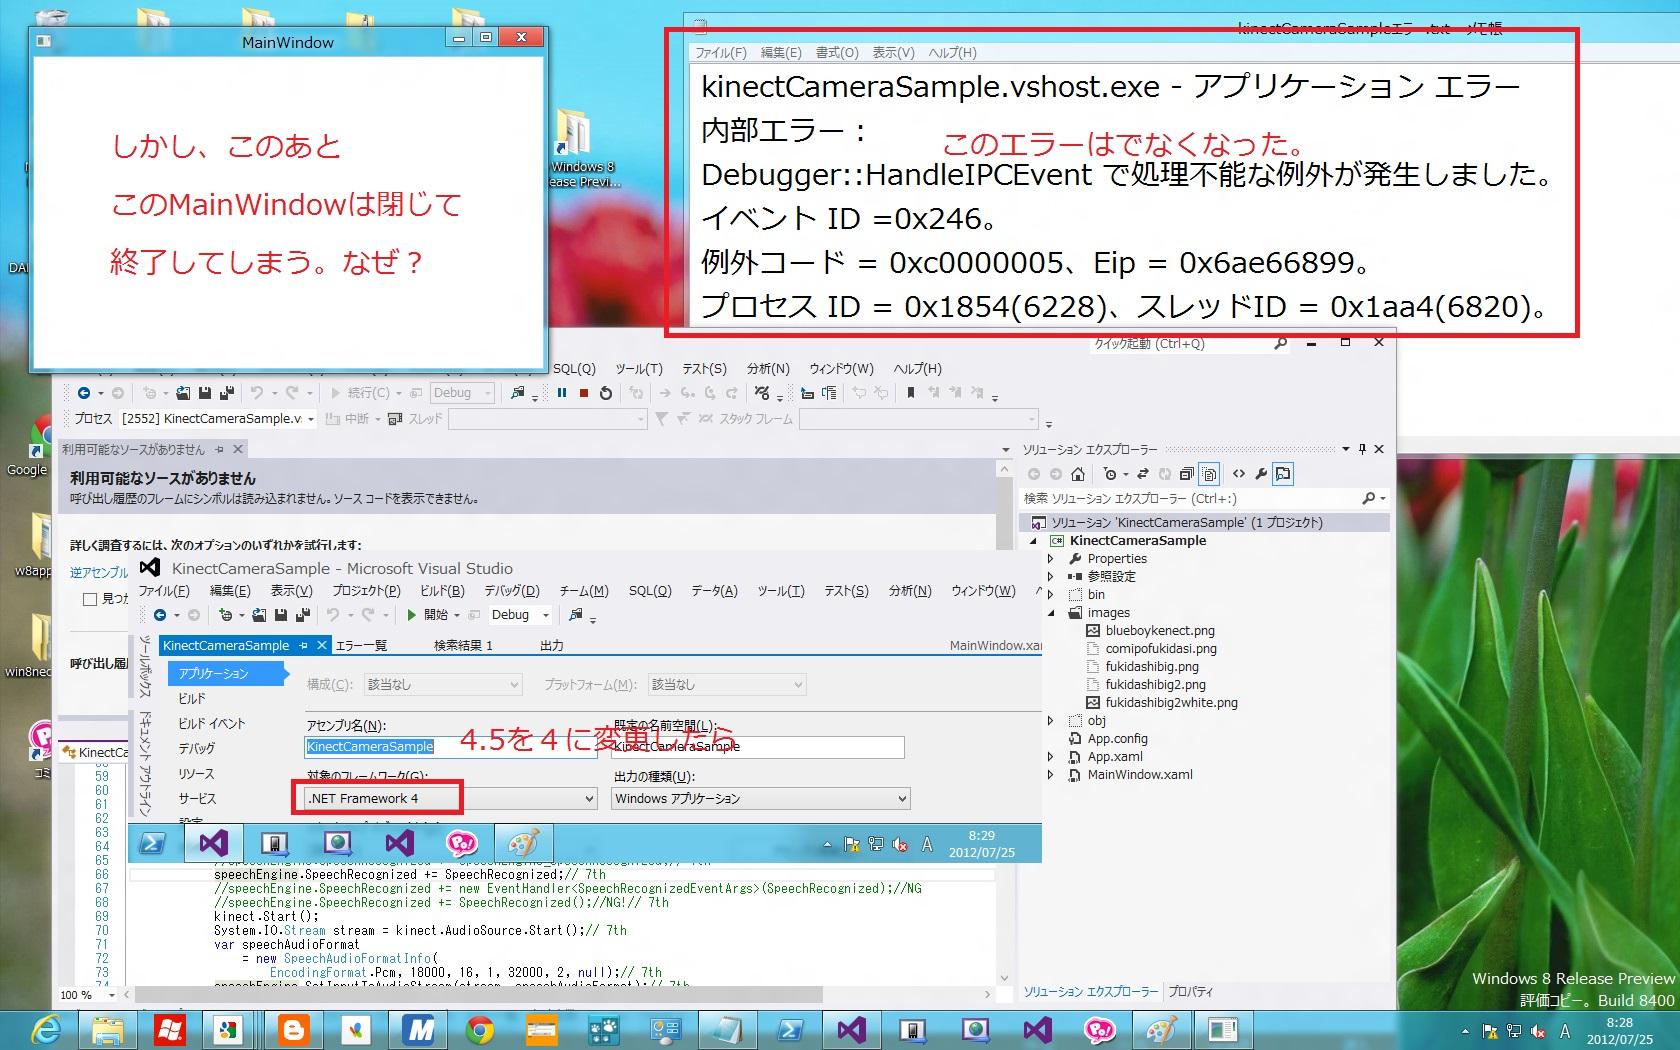
Task: Click the Quick Launch search box in Visual Studio
Action: (x=1190, y=344)
